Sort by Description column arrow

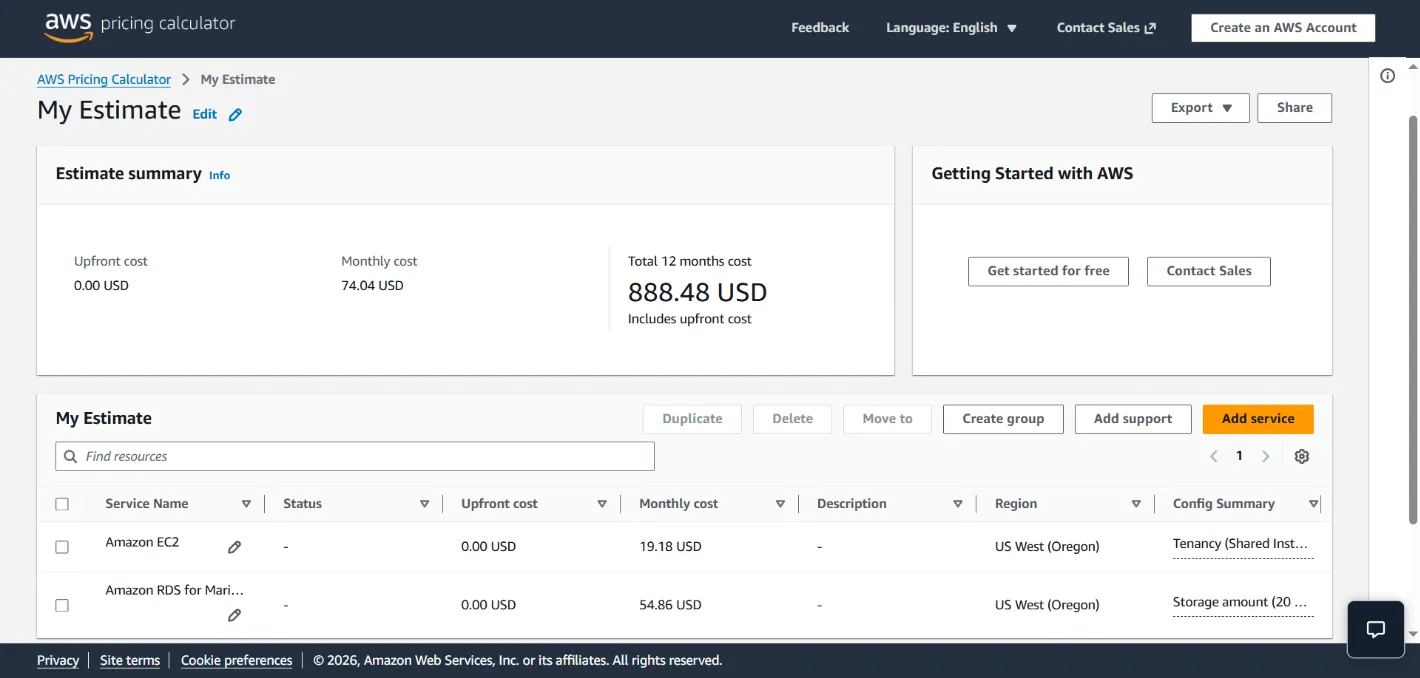point(958,504)
